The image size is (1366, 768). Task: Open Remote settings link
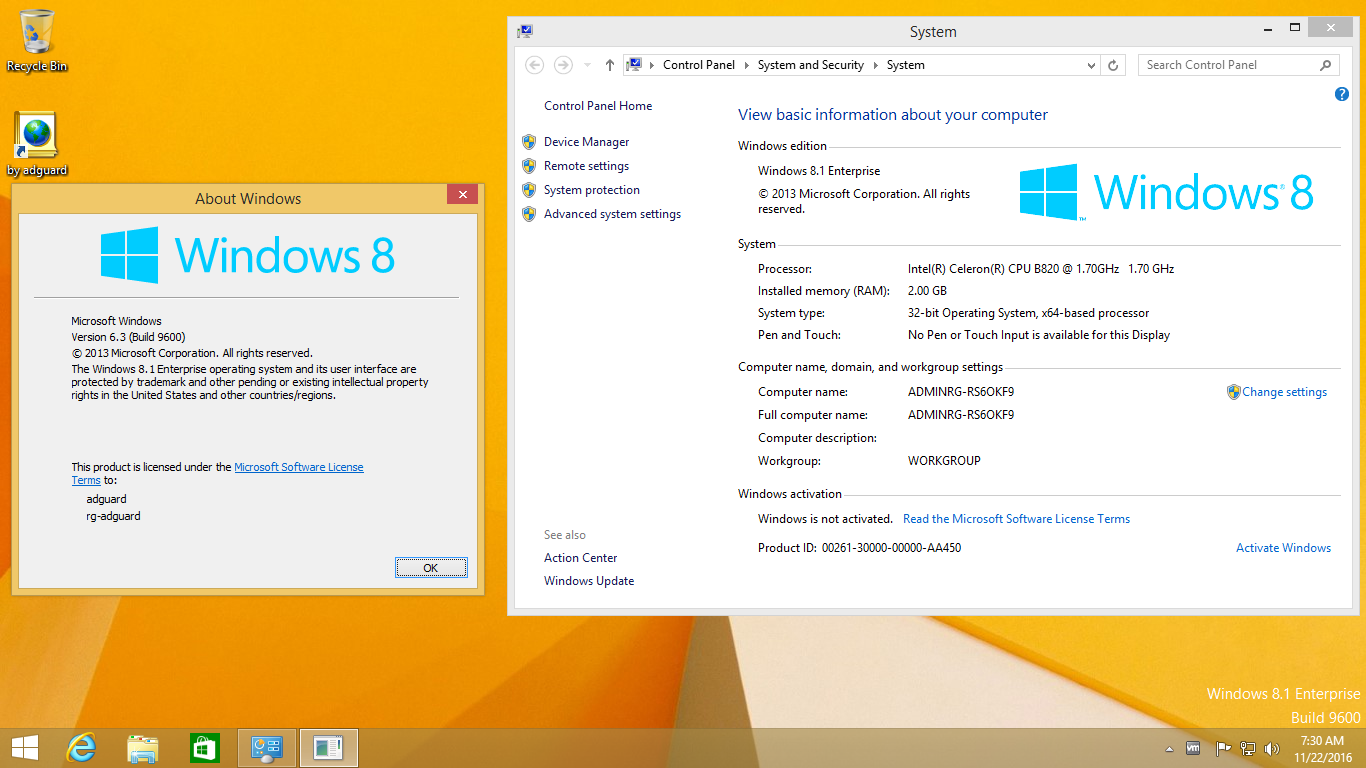click(x=587, y=166)
